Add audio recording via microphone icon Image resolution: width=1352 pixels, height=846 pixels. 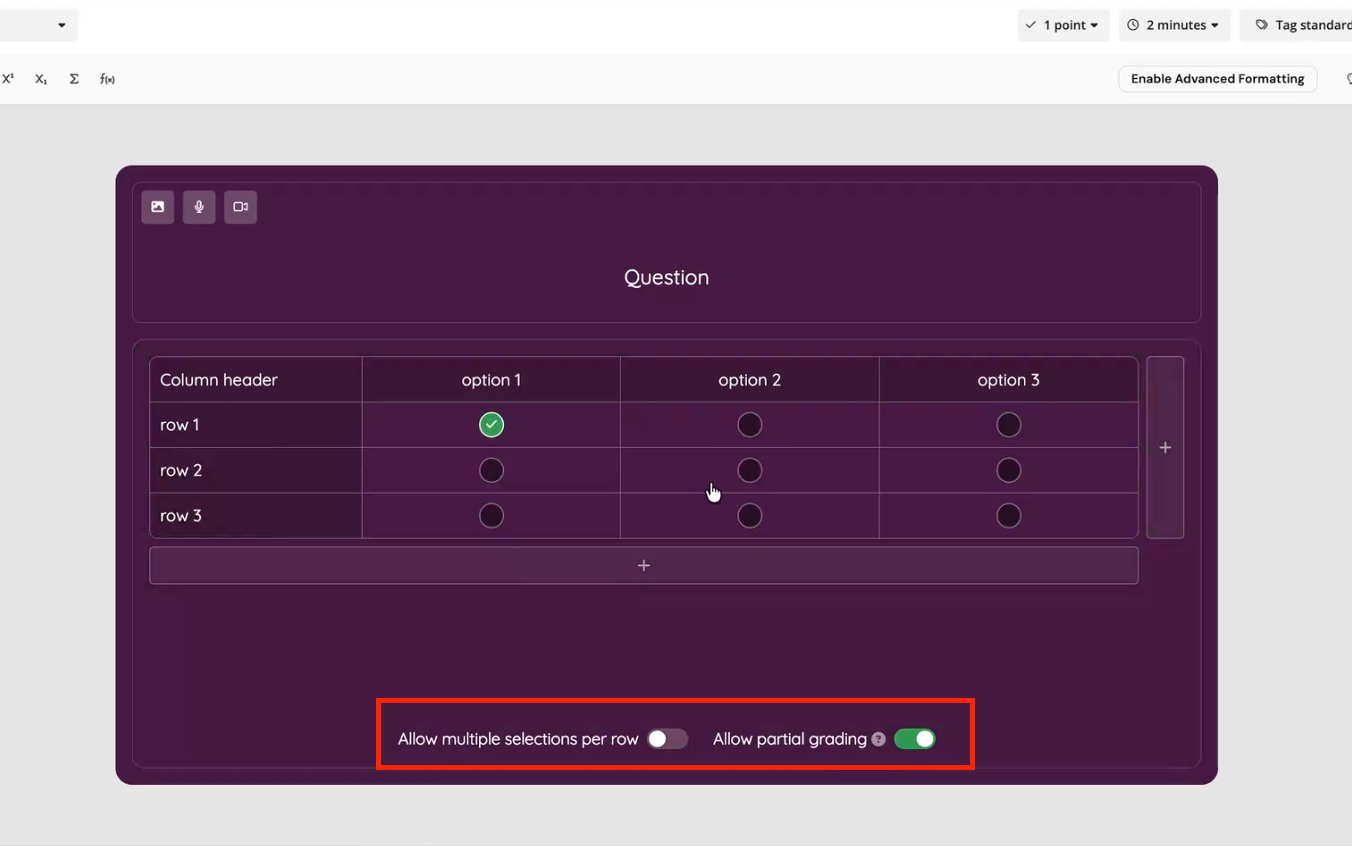tap(199, 207)
